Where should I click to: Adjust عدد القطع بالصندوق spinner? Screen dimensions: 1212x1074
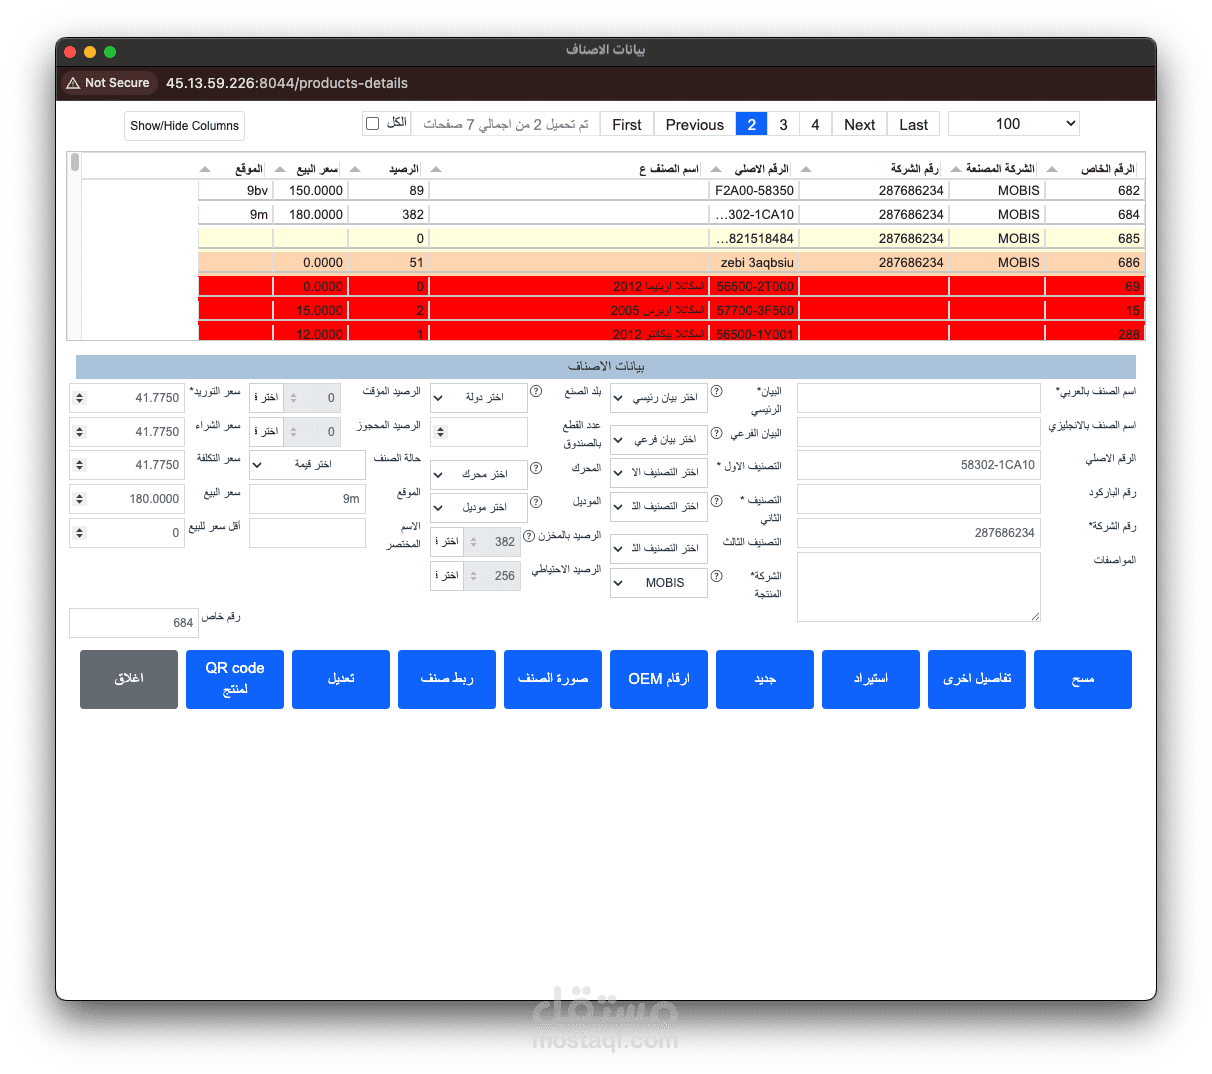[441, 432]
